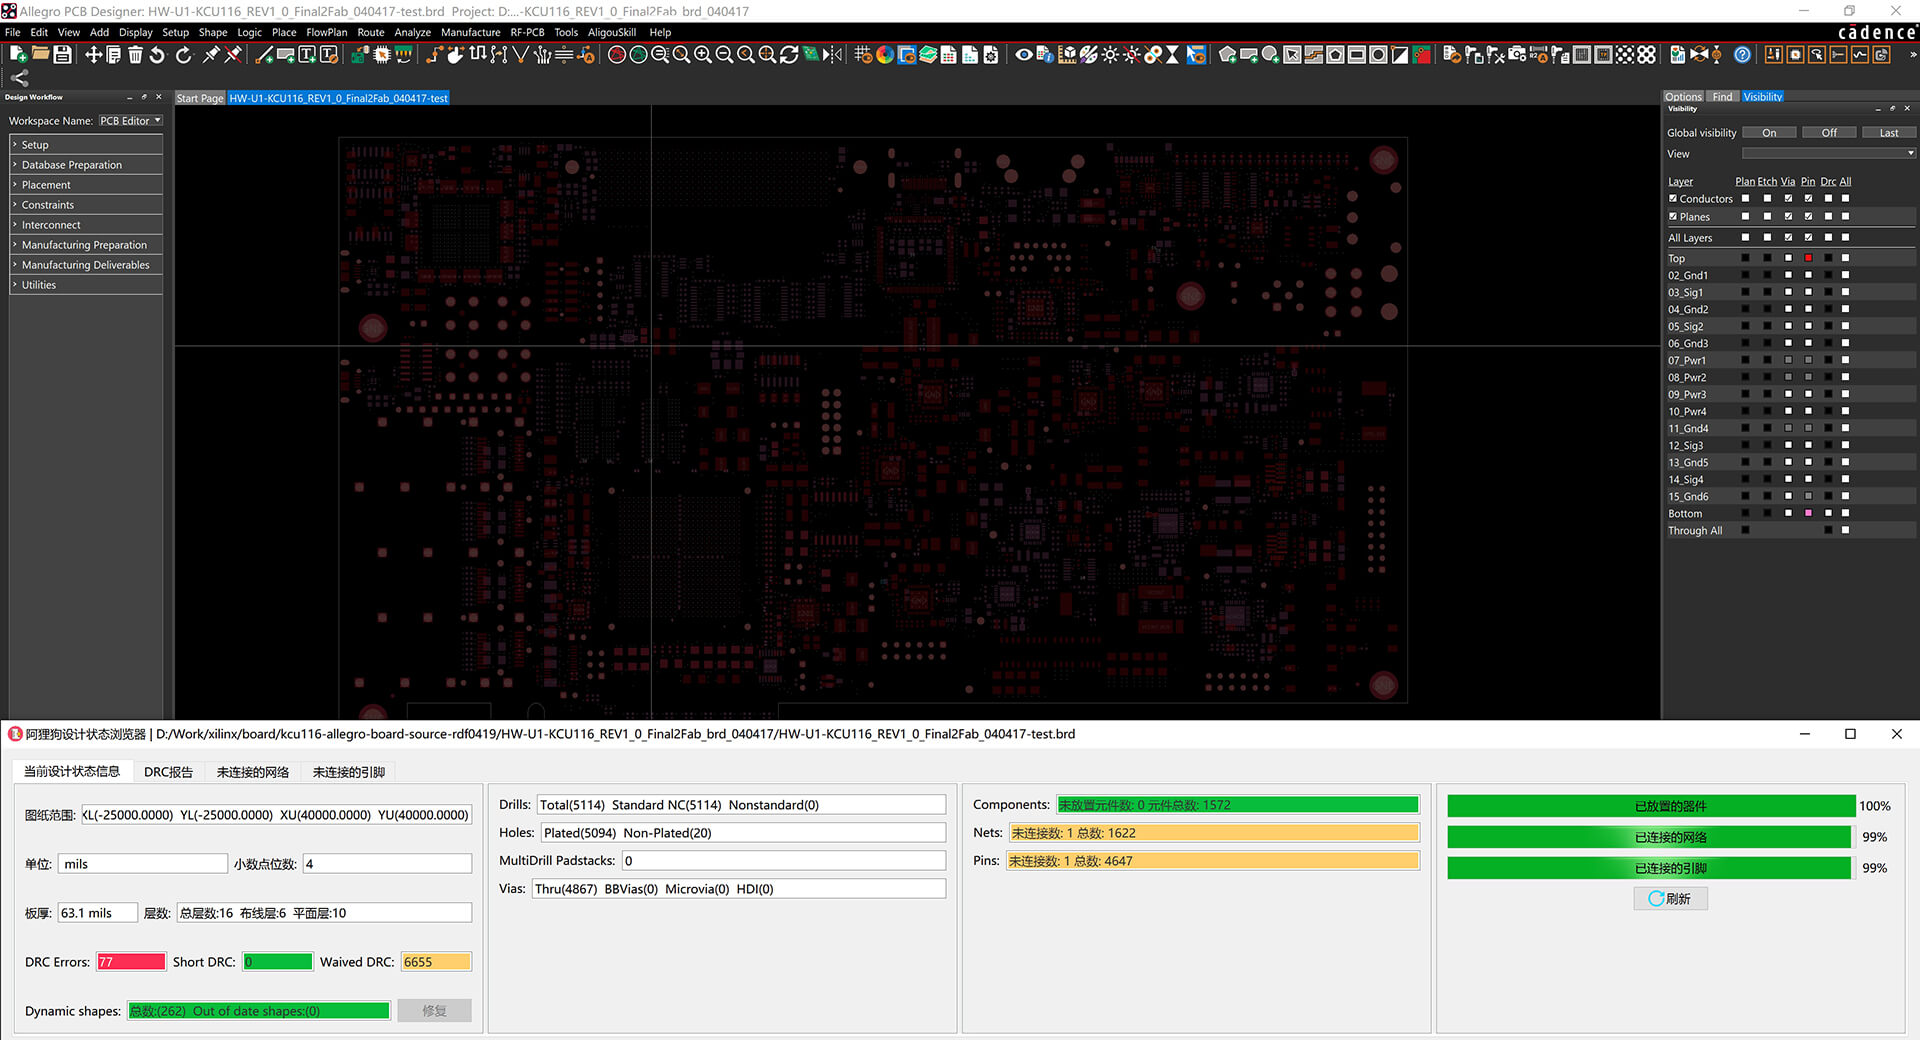1920x1040 pixels.
Task: Toggle Conductors Plan visibility checkbox
Action: click(x=1746, y=199)
